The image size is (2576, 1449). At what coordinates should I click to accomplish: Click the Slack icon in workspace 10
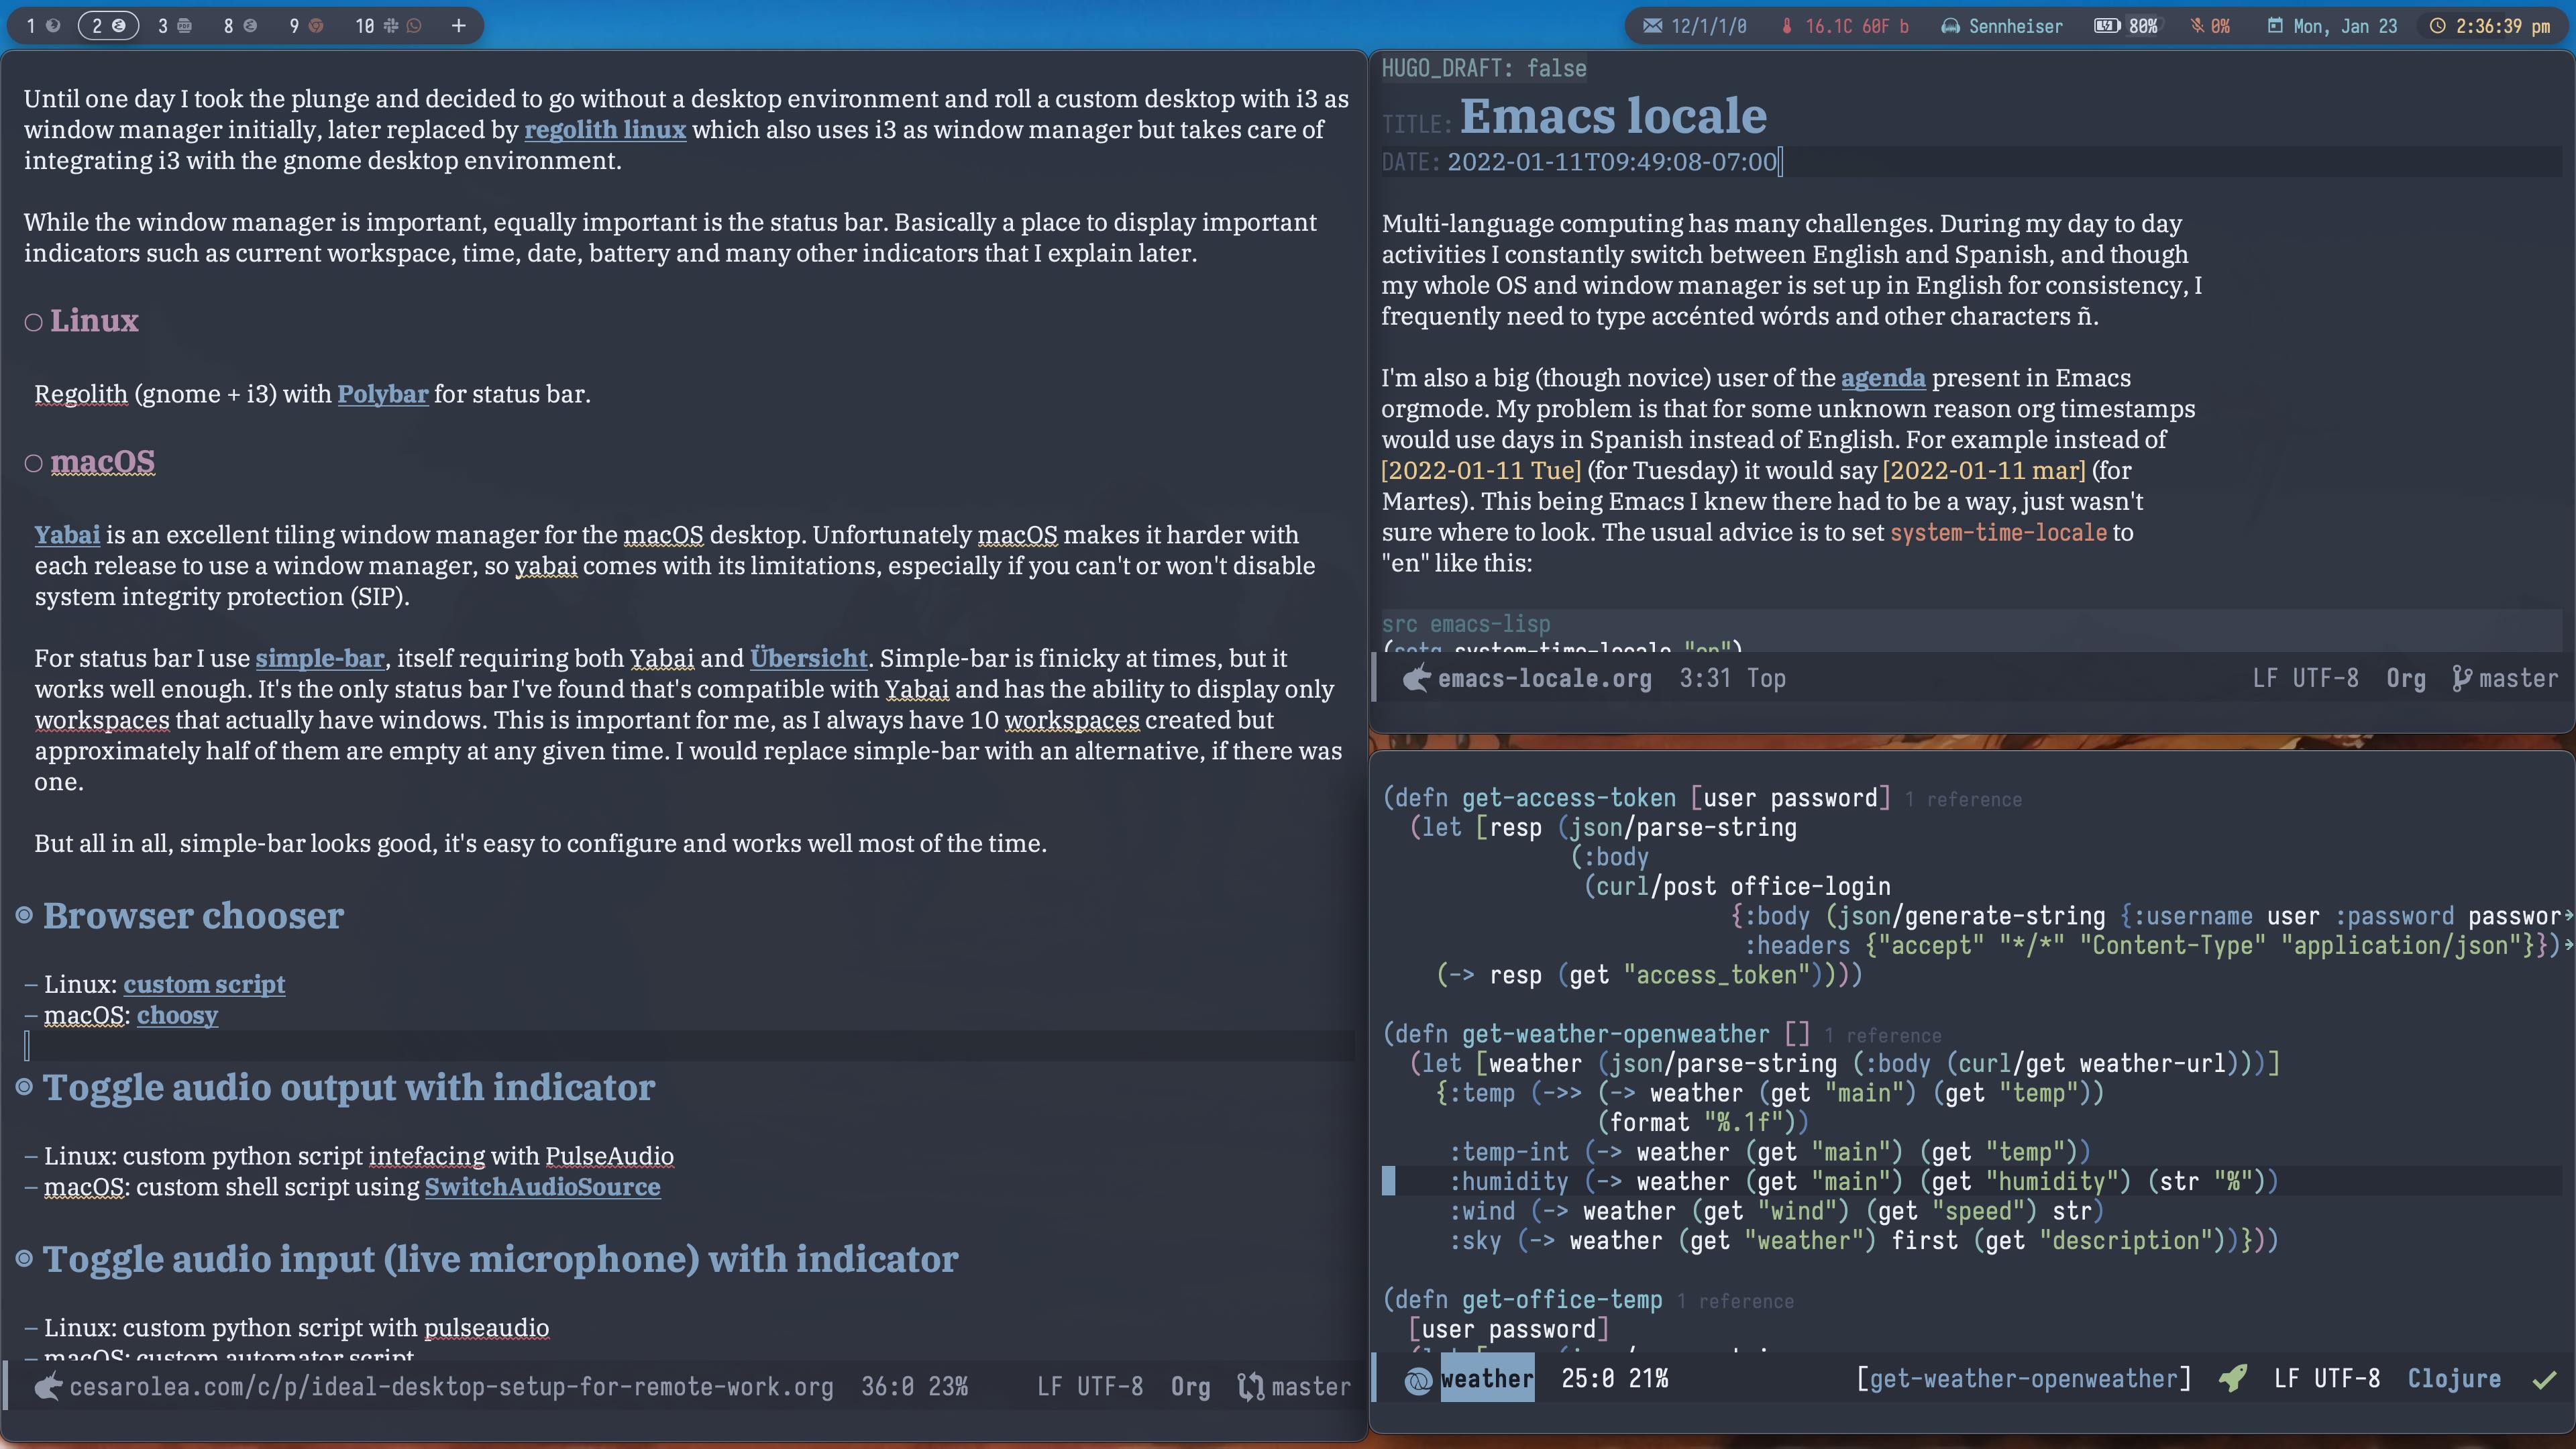click(392, 26)
